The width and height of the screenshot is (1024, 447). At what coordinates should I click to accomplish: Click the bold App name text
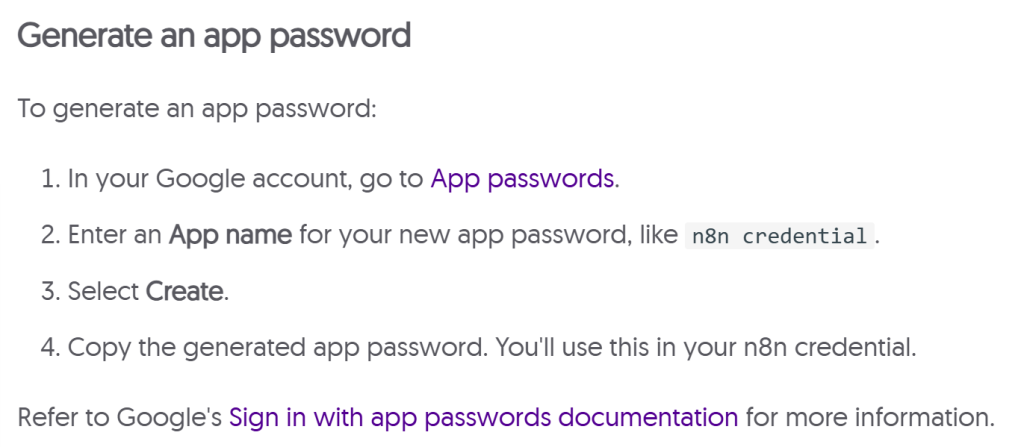pos(230,236)
